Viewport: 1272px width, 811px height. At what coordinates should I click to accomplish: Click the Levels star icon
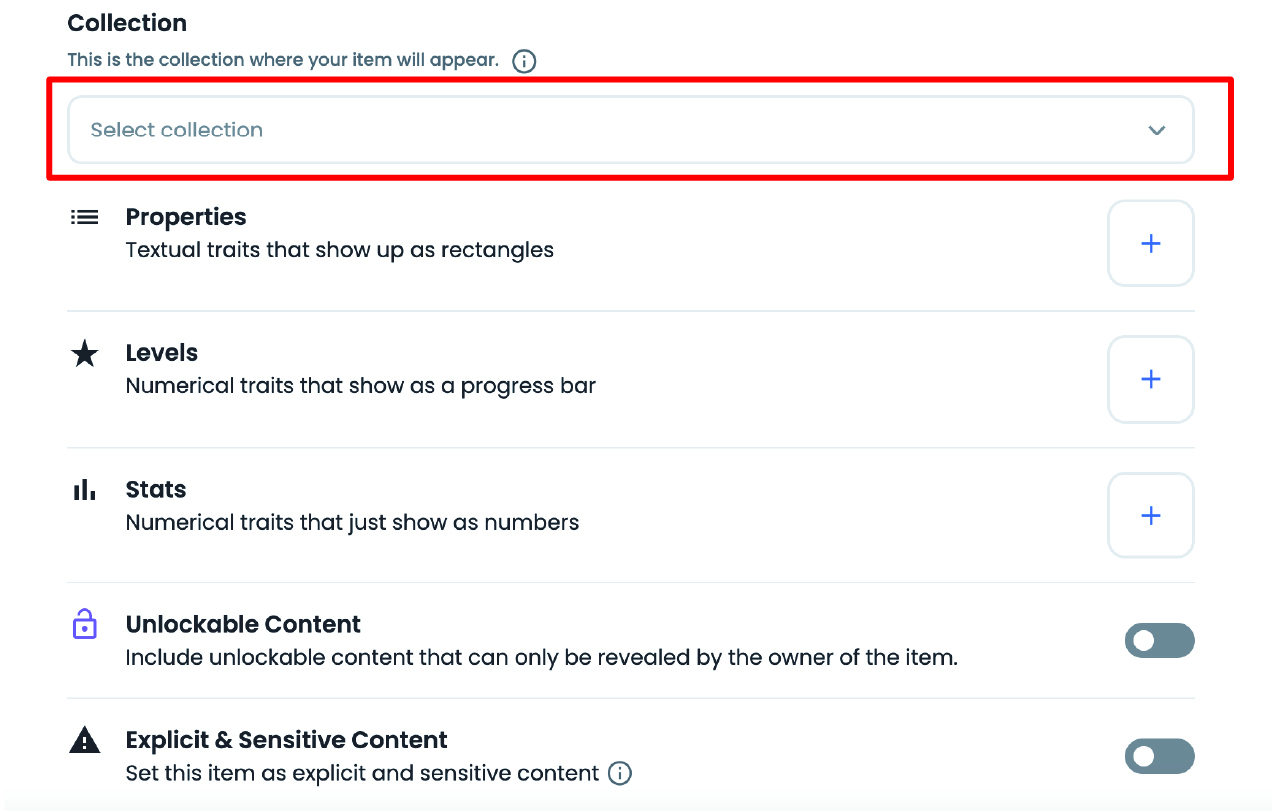click(85, 353)
